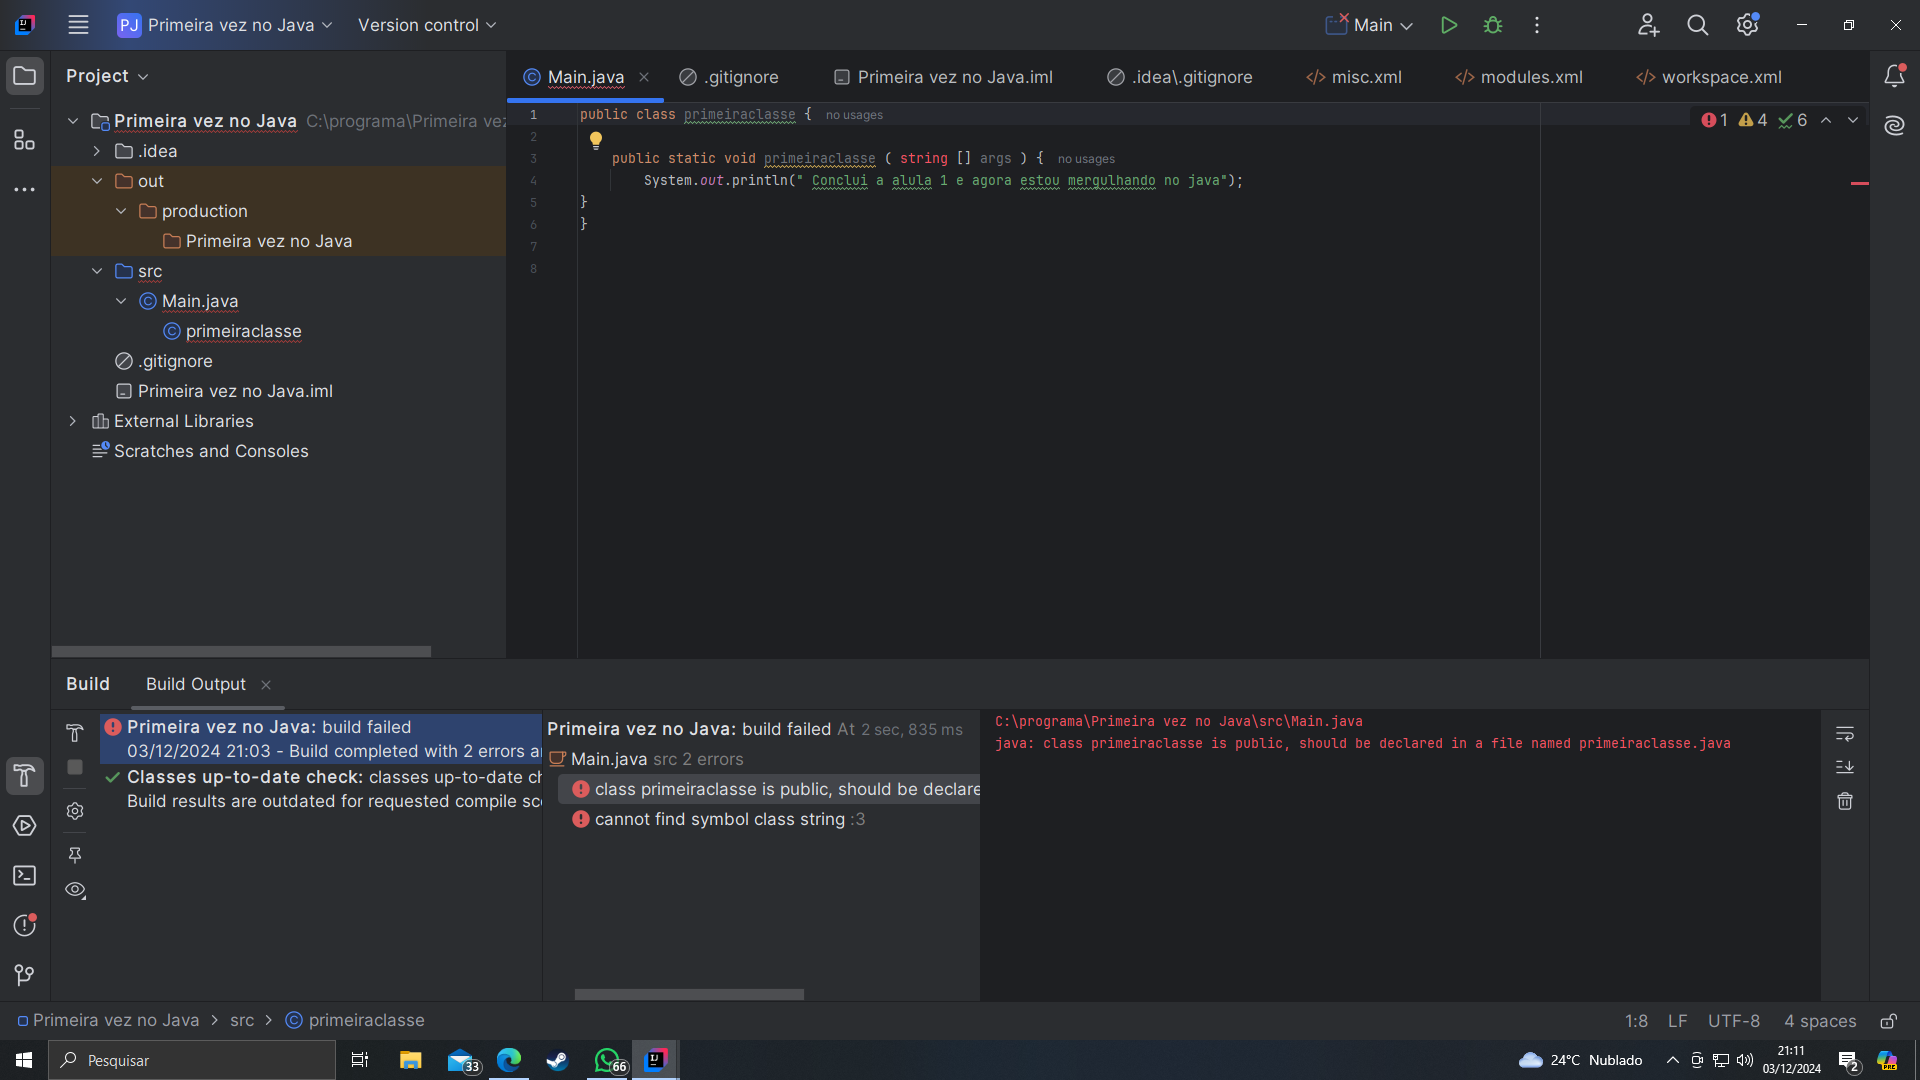Select the Build Output tab
The height and width of the screenshot is (1080, 1920).
(195, 683)
